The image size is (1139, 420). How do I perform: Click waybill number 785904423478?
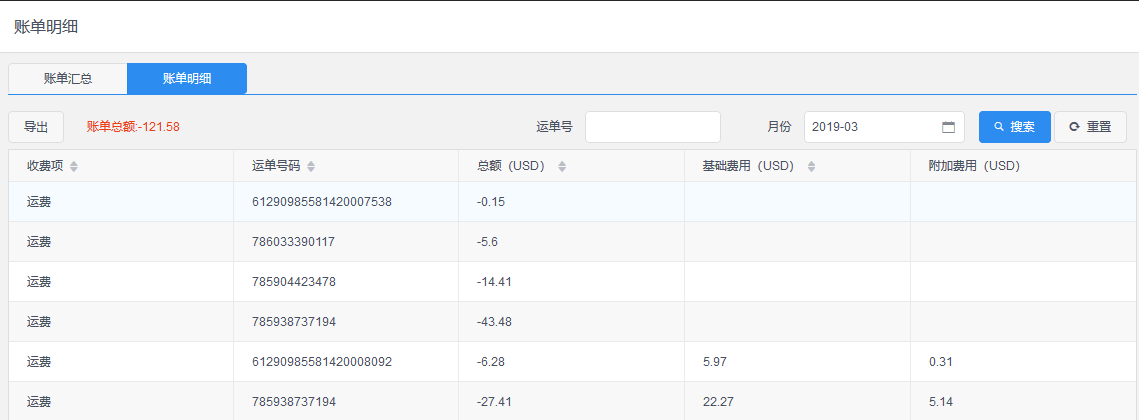(x=293, y=282)
